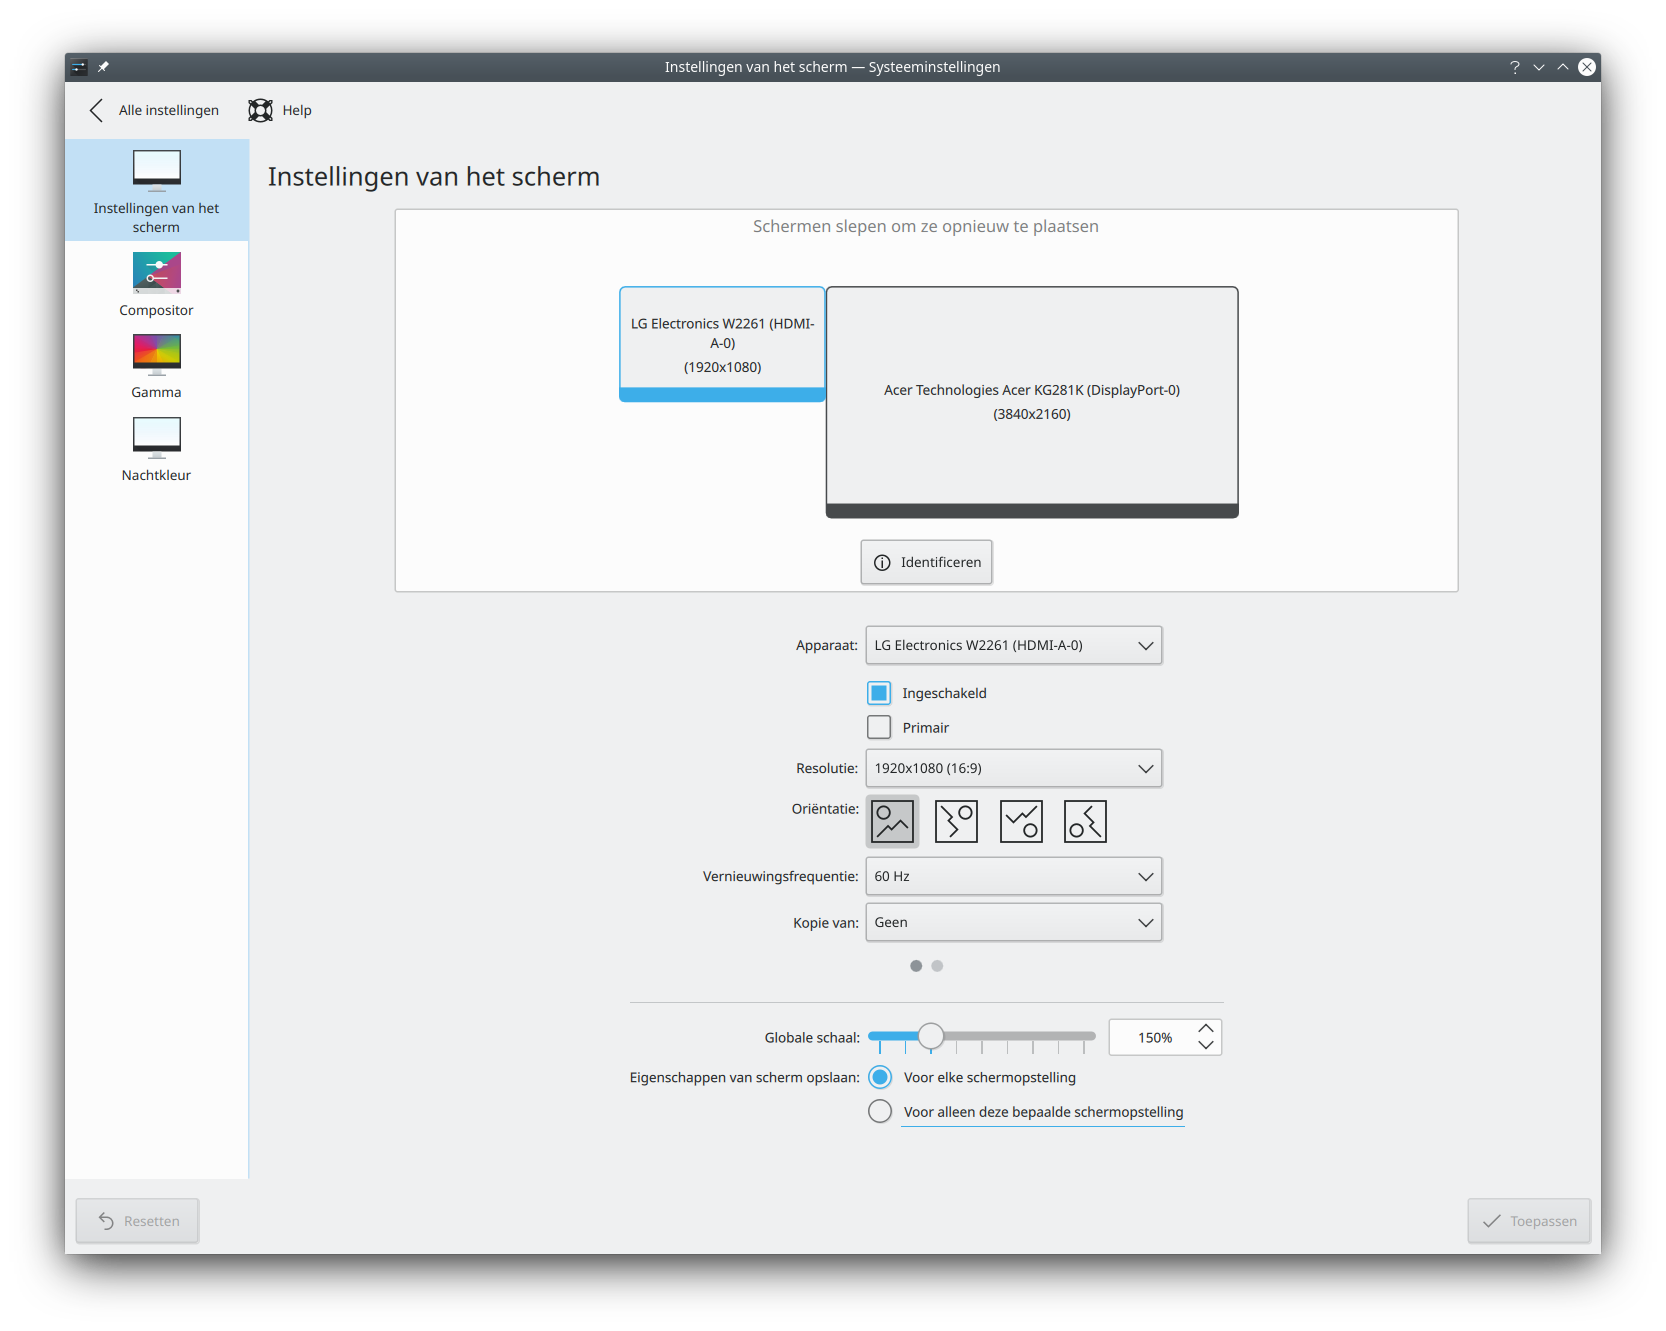This screenshot has height=1331, width=1666.
Task: Choose the rotate 90° clockwise orientation icon
Action: coord(956,822)
